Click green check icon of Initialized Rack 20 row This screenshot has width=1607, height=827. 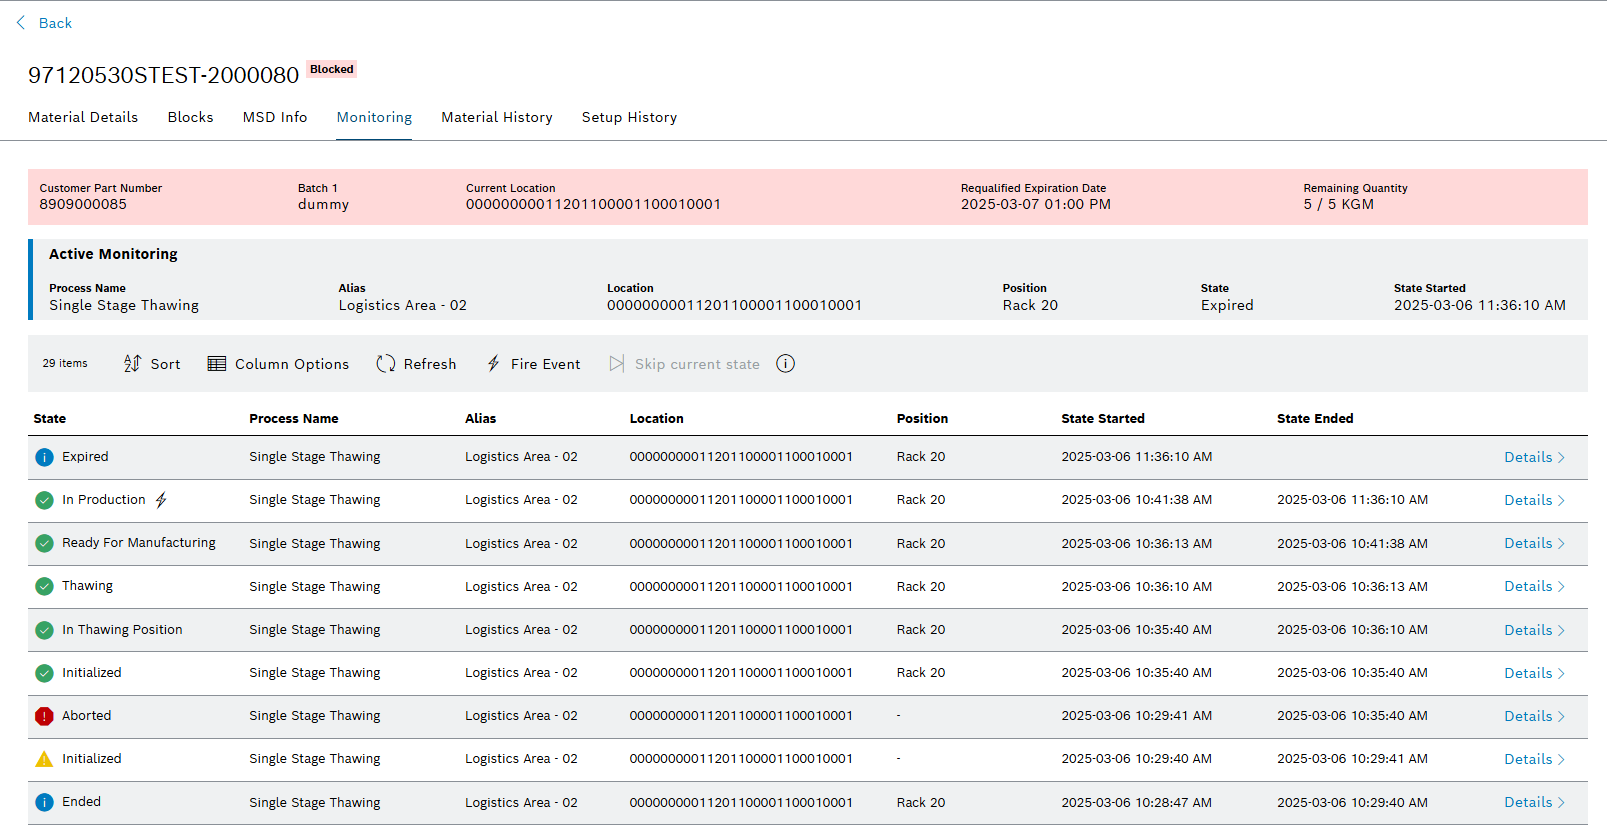coord(44,673)
